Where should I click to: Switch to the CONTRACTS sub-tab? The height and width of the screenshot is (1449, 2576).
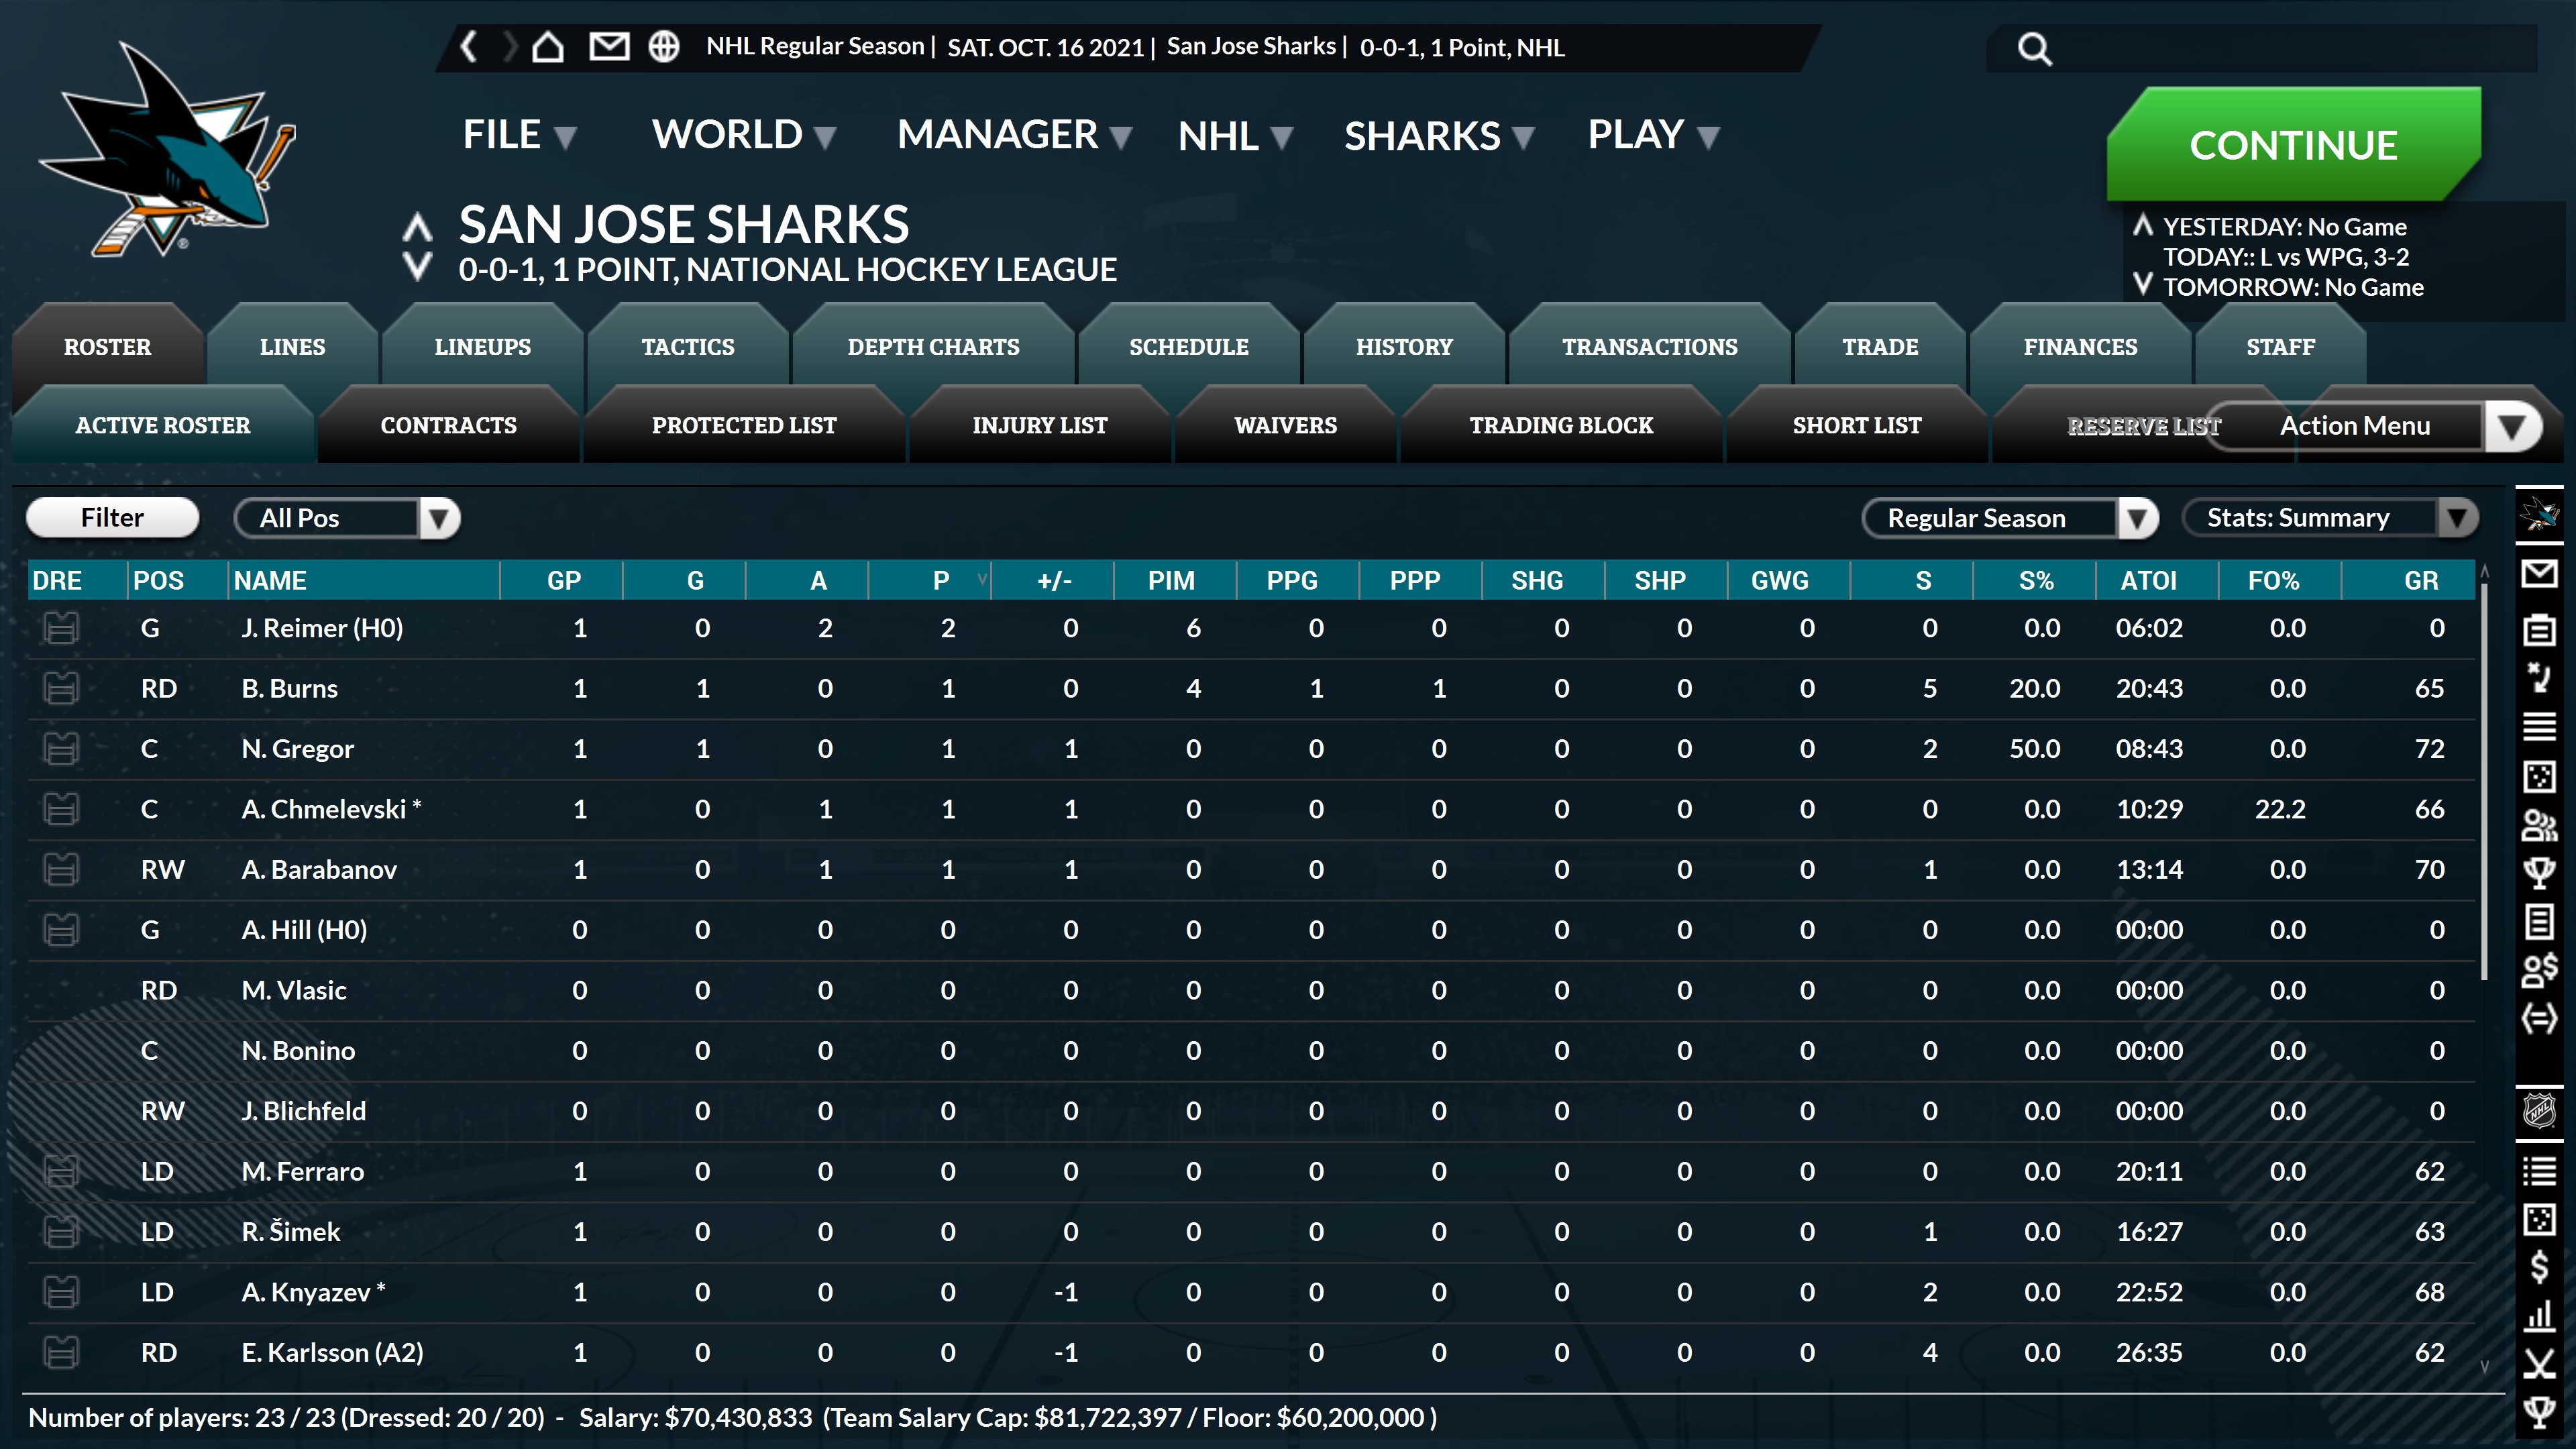tap(448, 426)
